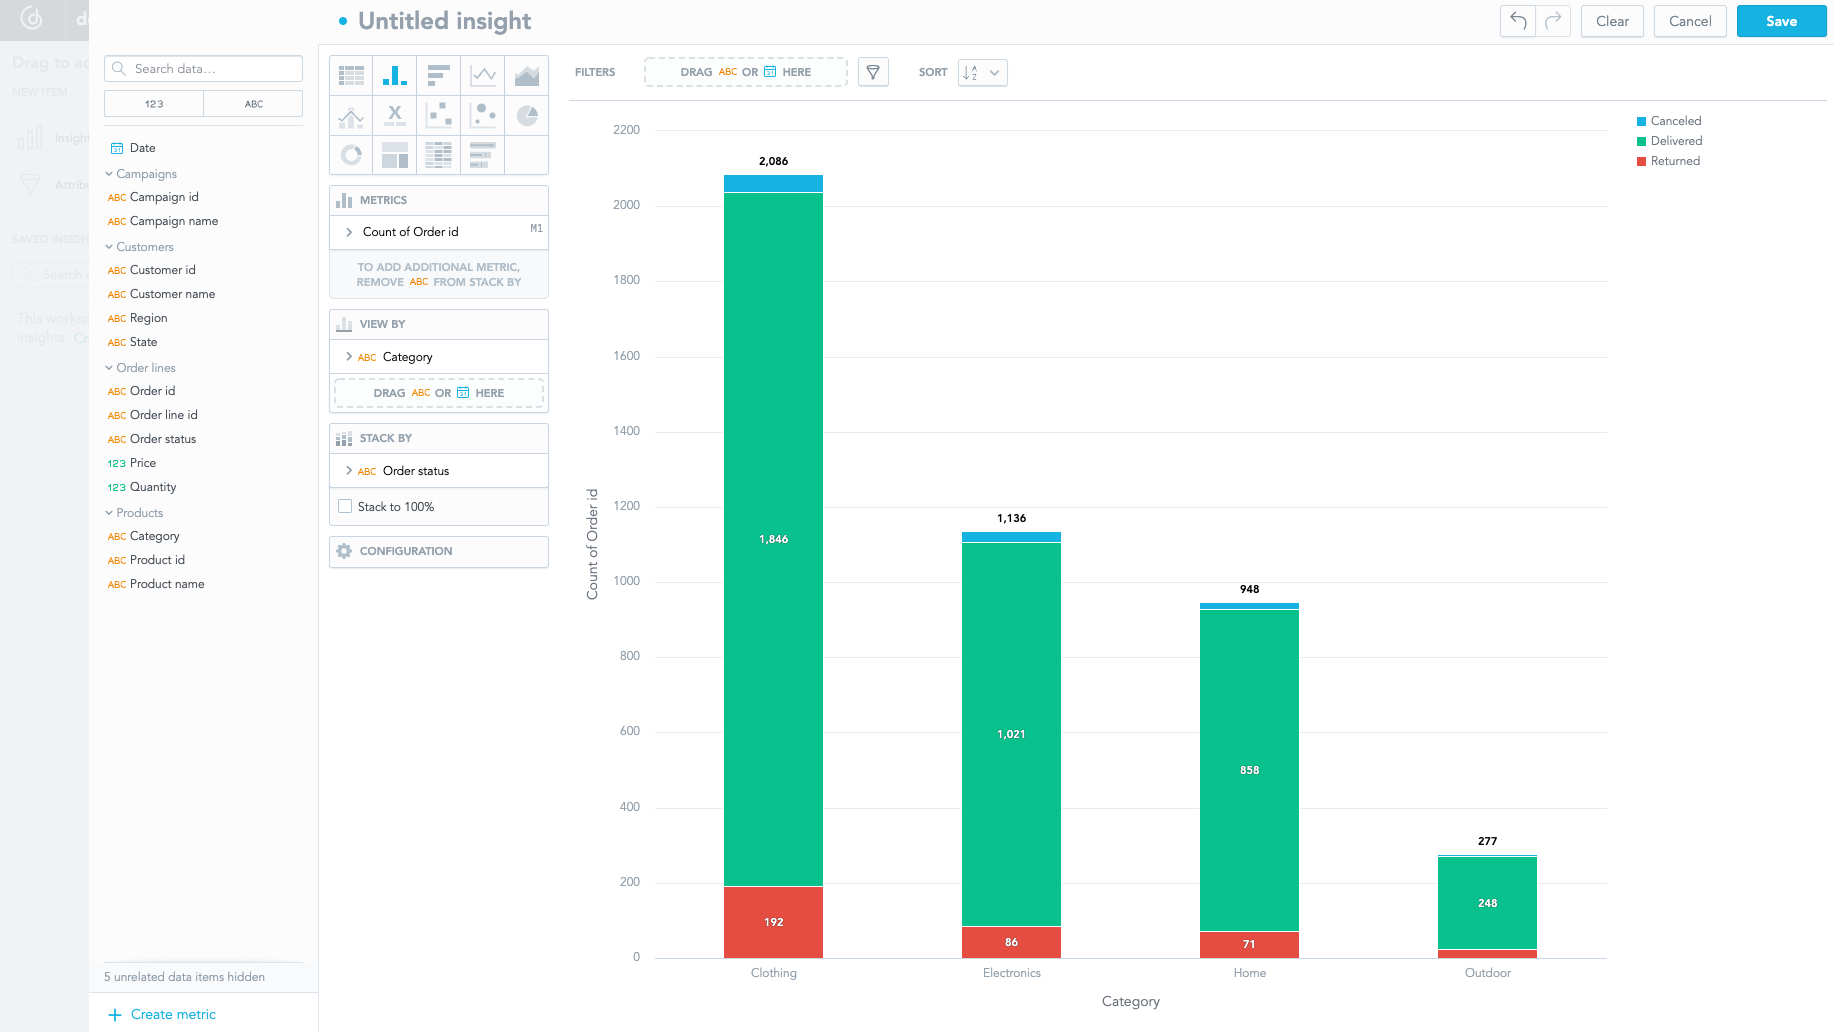Click the configuration gear icon
Viewport: 1834px width, 1032px height.
[x=344, y=551]
